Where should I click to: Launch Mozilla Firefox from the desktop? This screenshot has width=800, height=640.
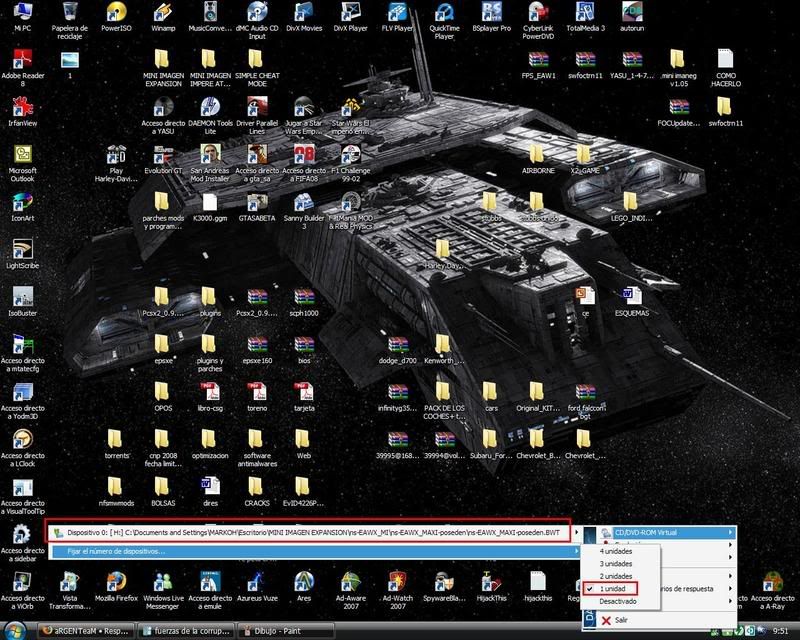point(116,586)
